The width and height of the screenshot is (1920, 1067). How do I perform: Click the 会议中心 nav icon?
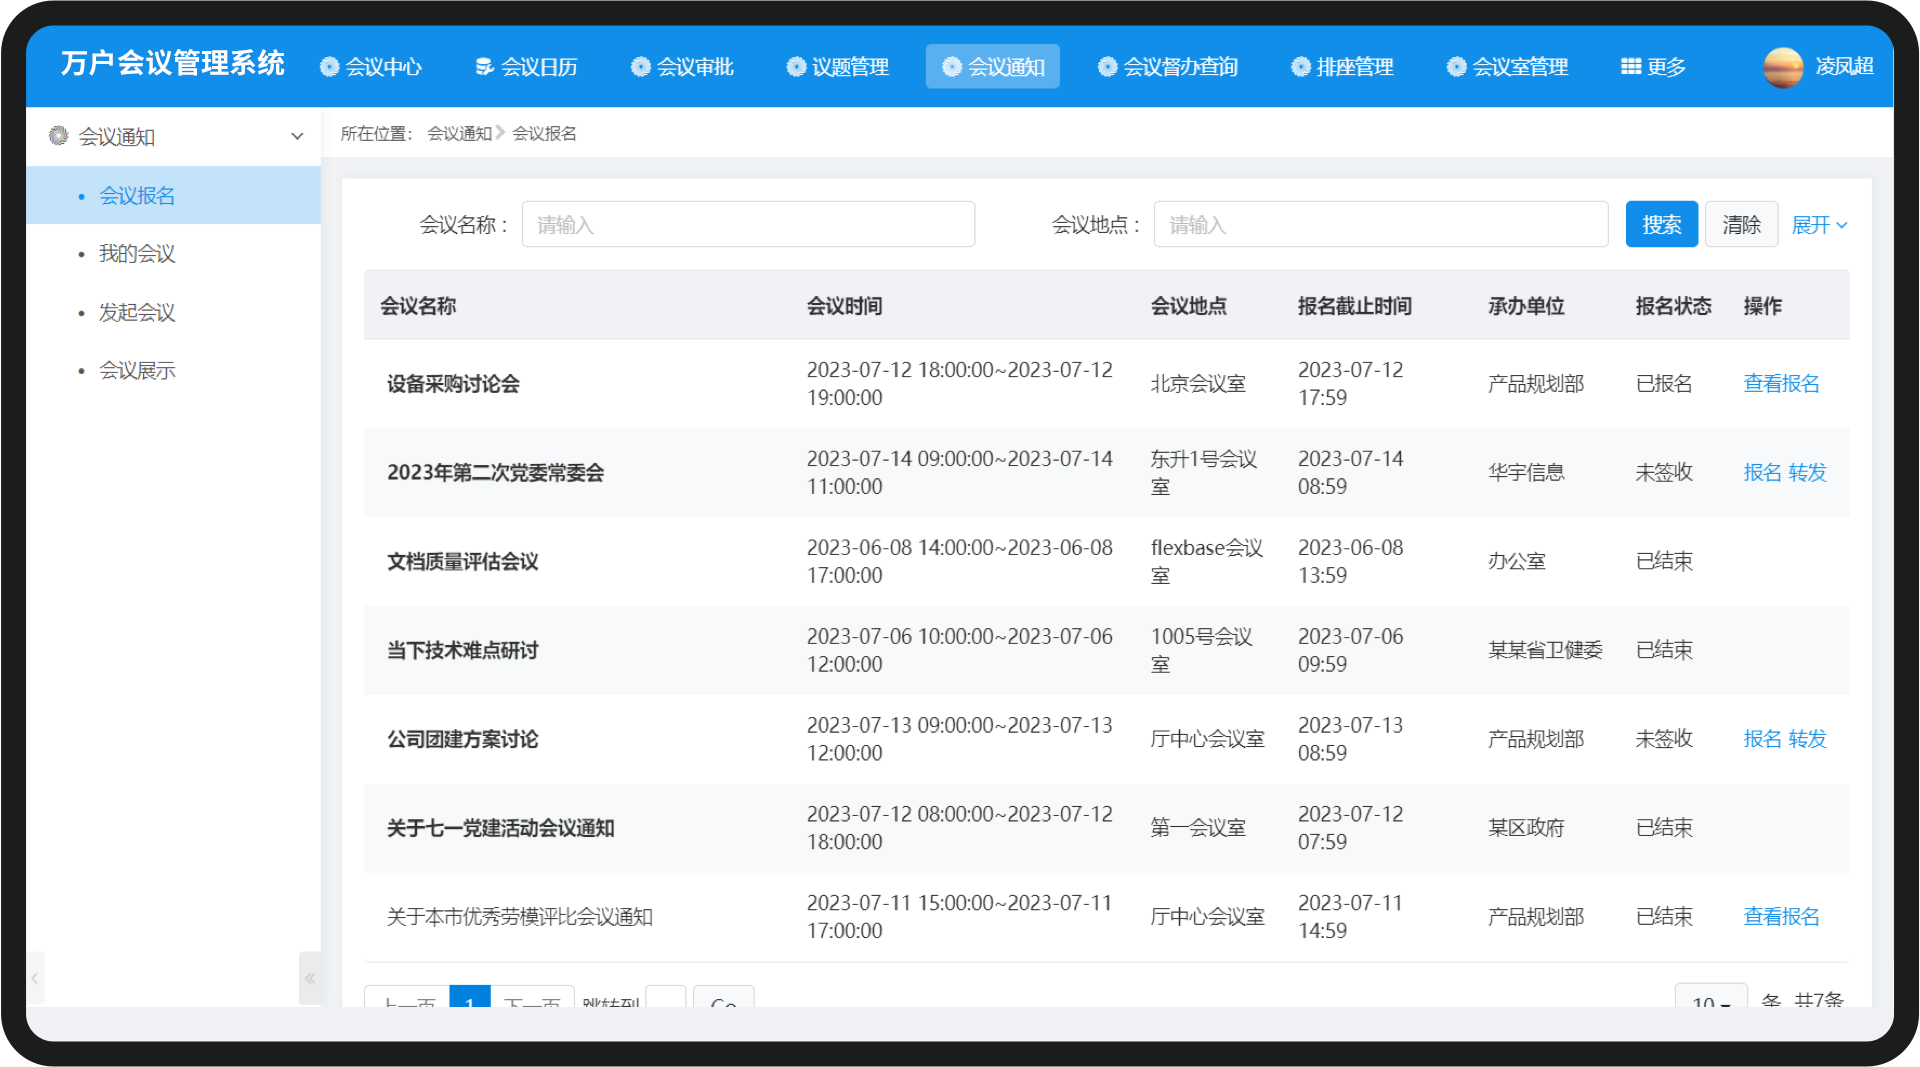coord(329,67)
